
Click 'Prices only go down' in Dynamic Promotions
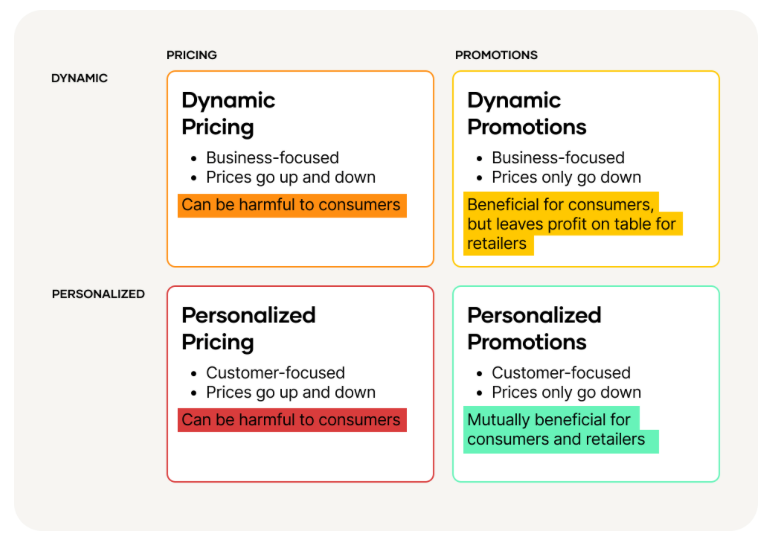(x=566, y=177)
